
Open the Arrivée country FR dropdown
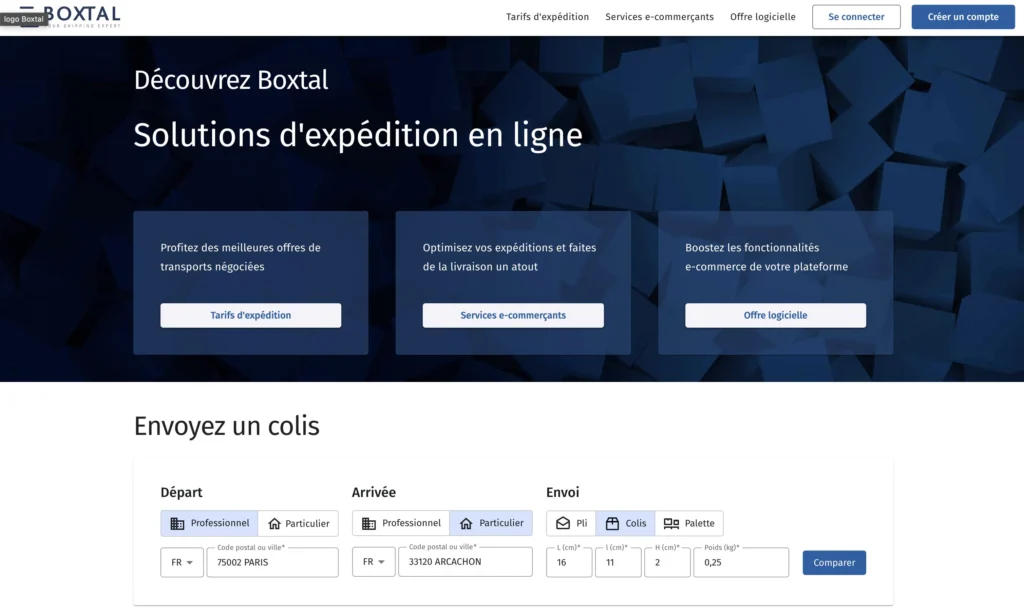pos(374,562)
